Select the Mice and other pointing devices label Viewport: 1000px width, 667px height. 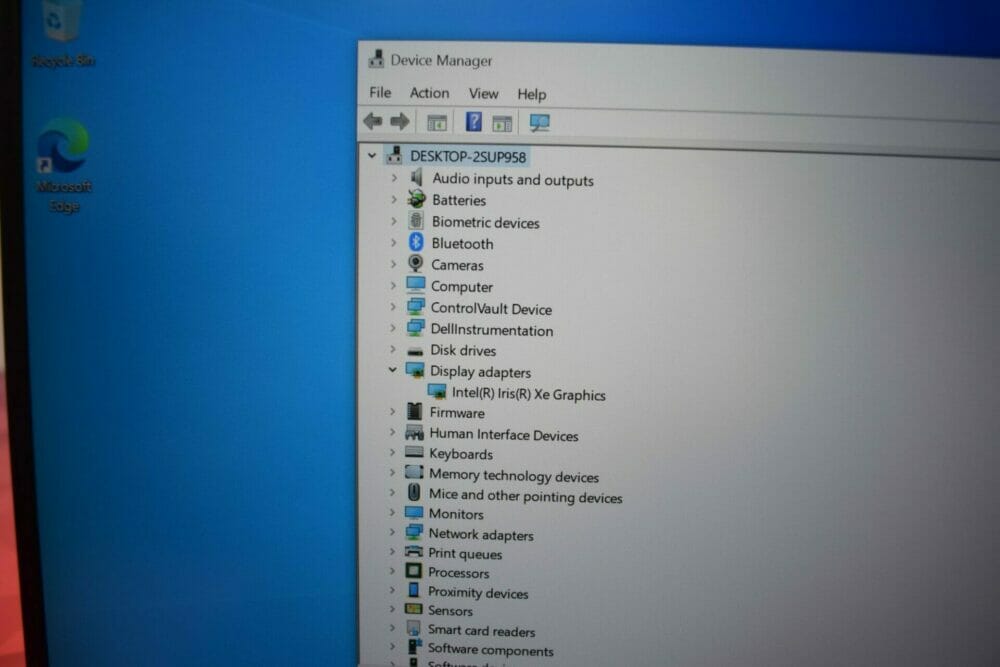click(526, 496)
